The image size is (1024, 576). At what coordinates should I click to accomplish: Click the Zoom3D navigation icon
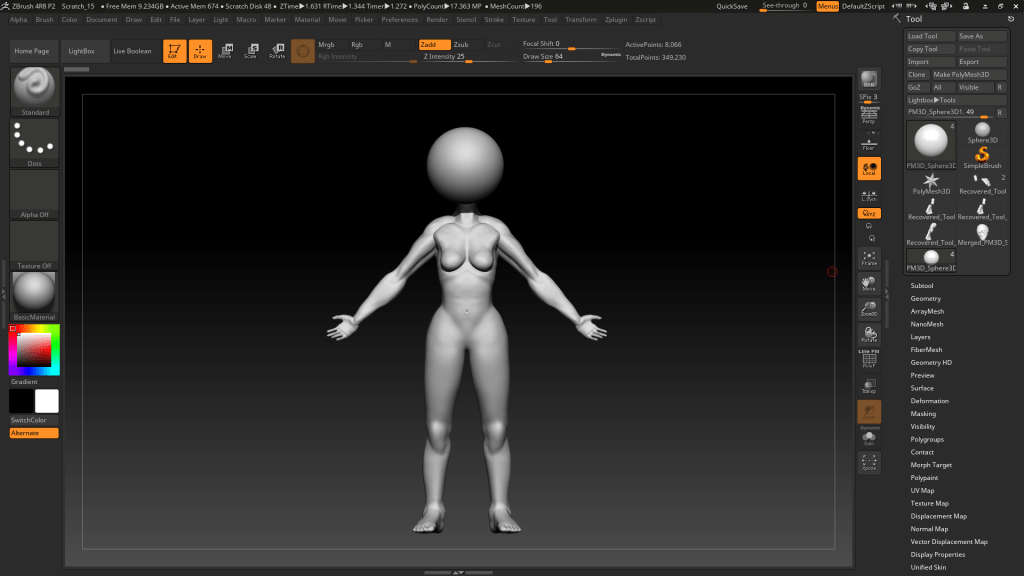point(869,309)
